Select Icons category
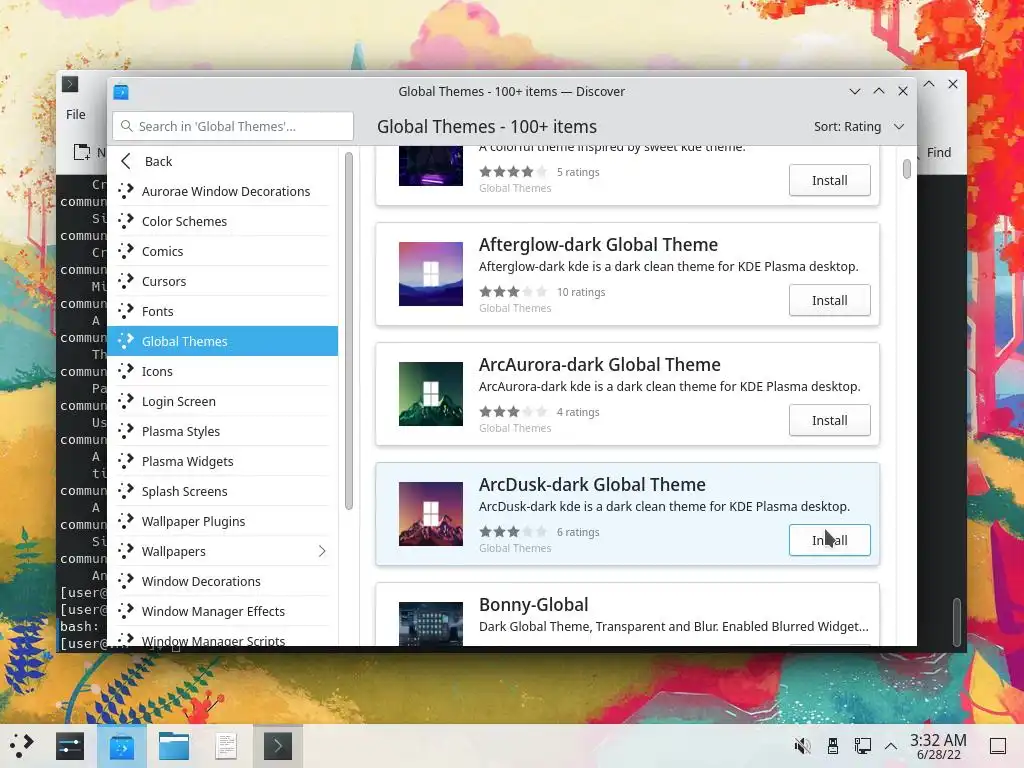The image size is (1024, 768). (222, 372)
